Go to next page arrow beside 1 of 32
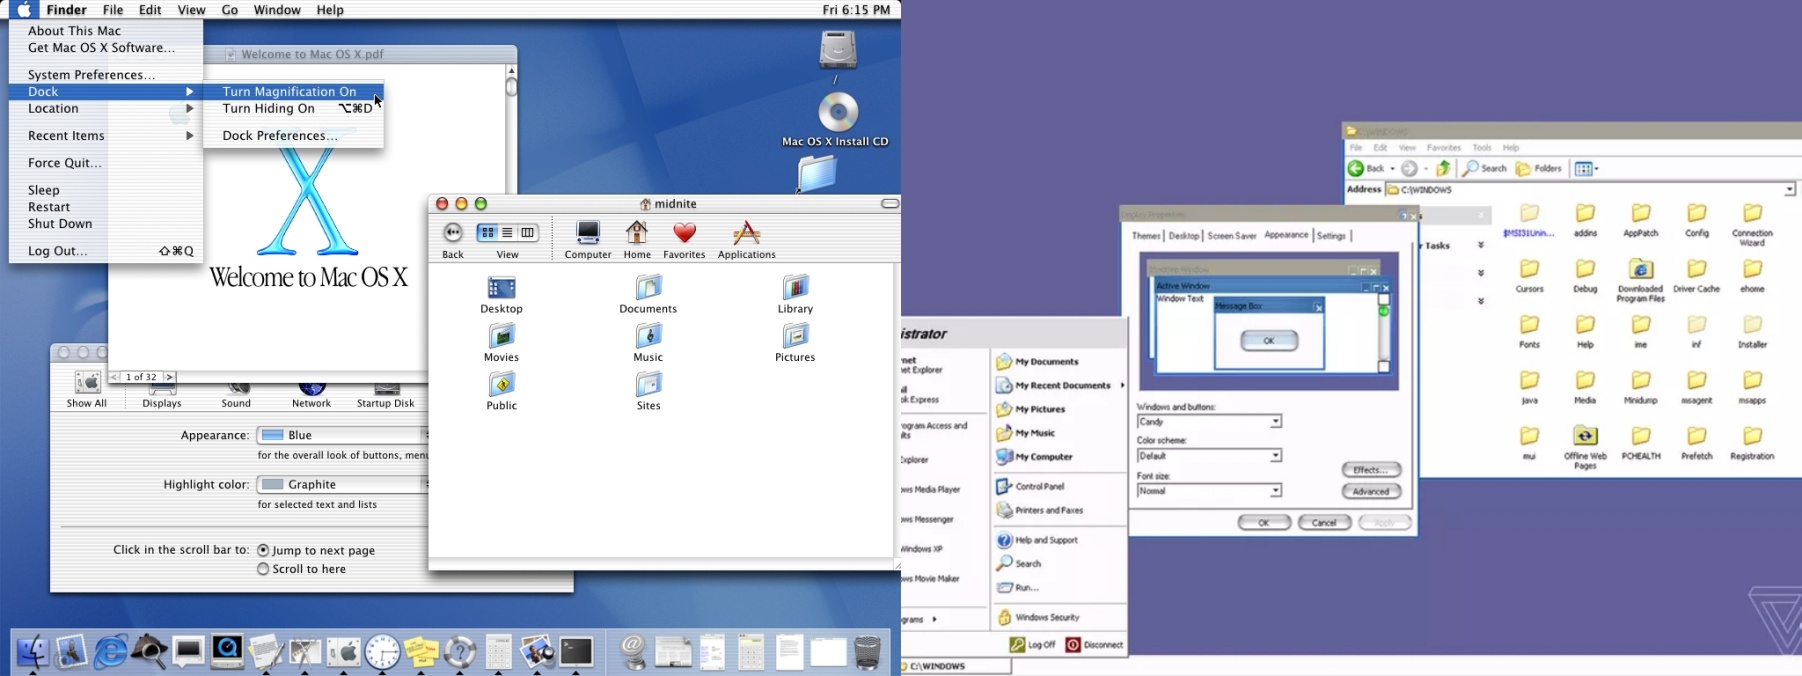 (x=170, y=377)
